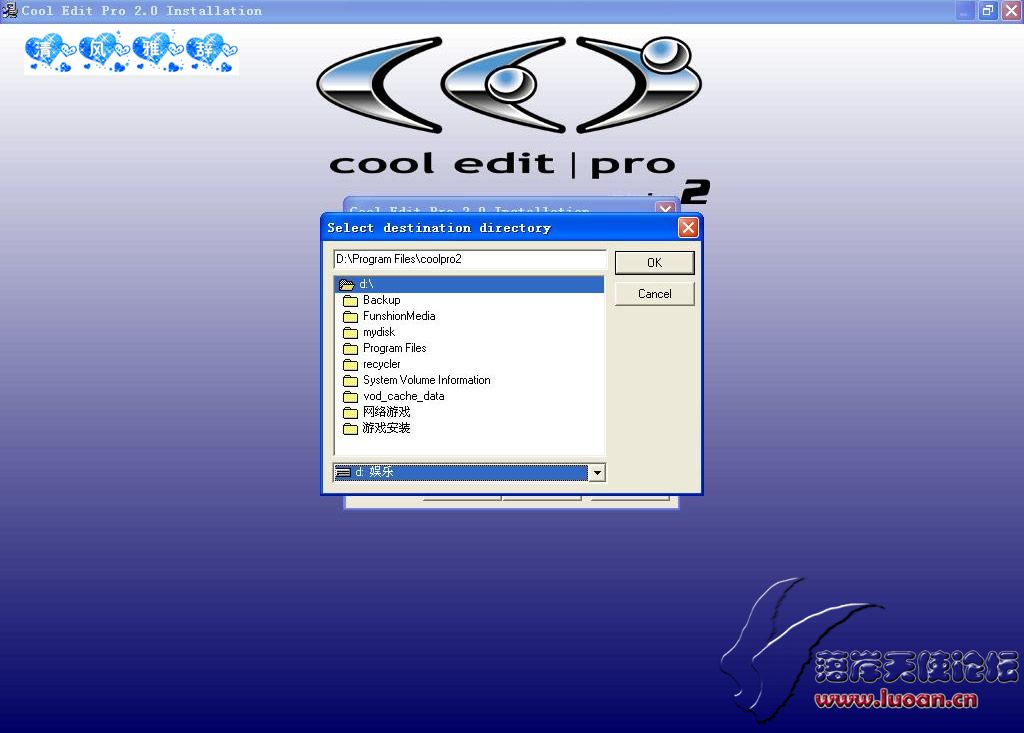Viewport: 1024px width, 733px height.
Task: Select the System Volume Information folder
Action: pos(426,380)
